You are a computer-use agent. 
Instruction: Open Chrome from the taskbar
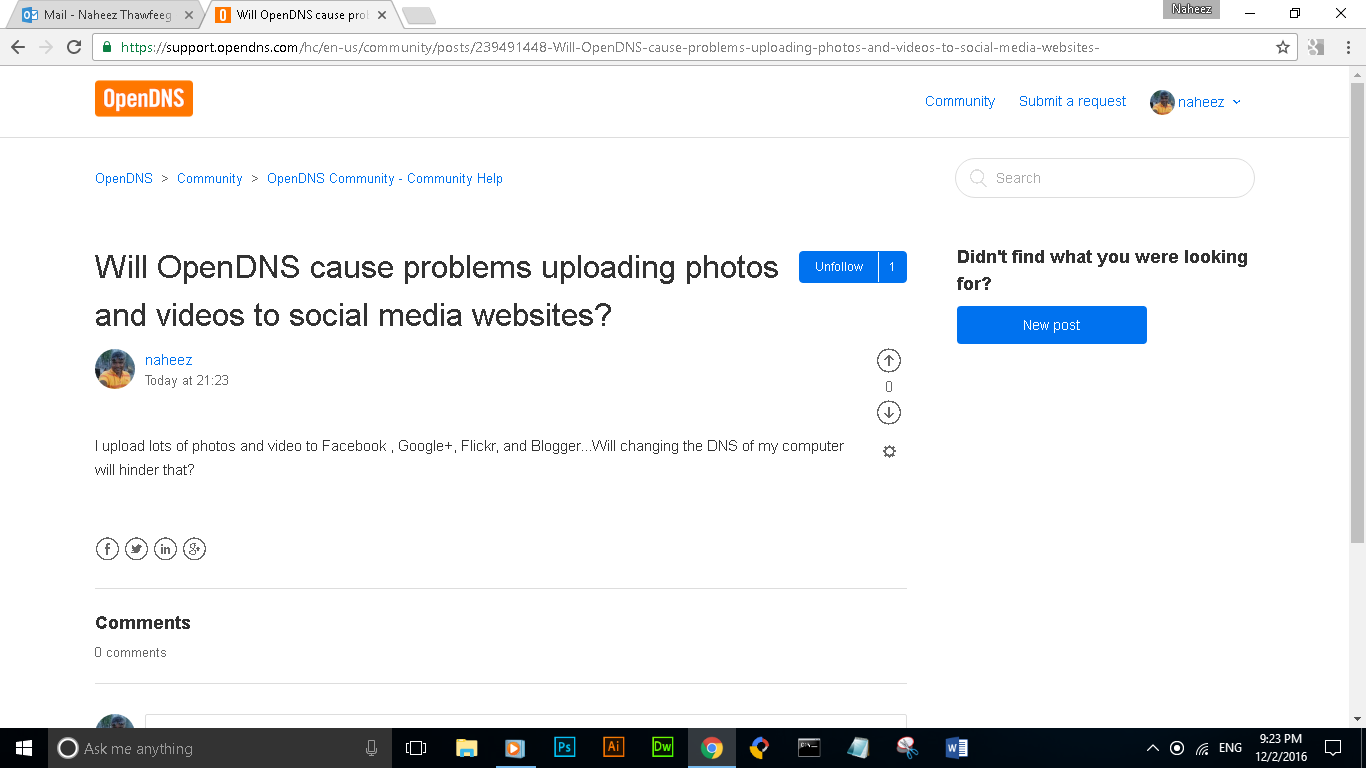pos(711,748)
